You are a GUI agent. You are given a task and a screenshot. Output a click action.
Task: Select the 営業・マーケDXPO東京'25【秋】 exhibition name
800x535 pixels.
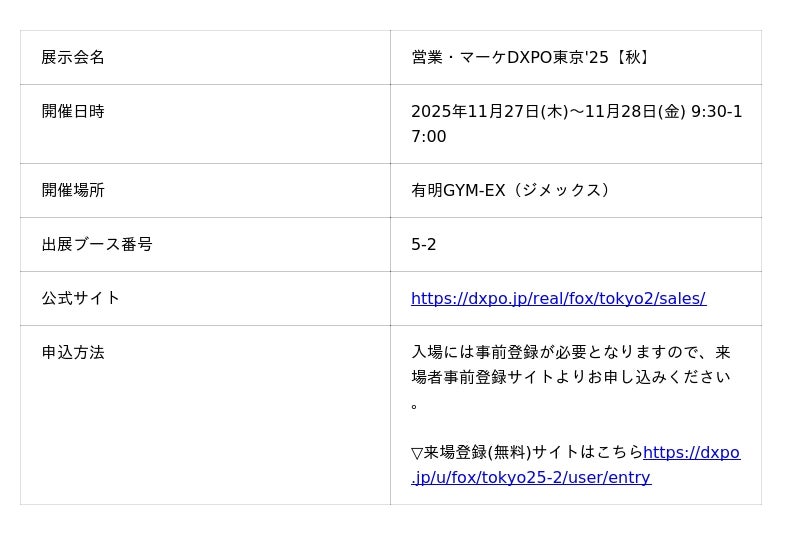532,57
